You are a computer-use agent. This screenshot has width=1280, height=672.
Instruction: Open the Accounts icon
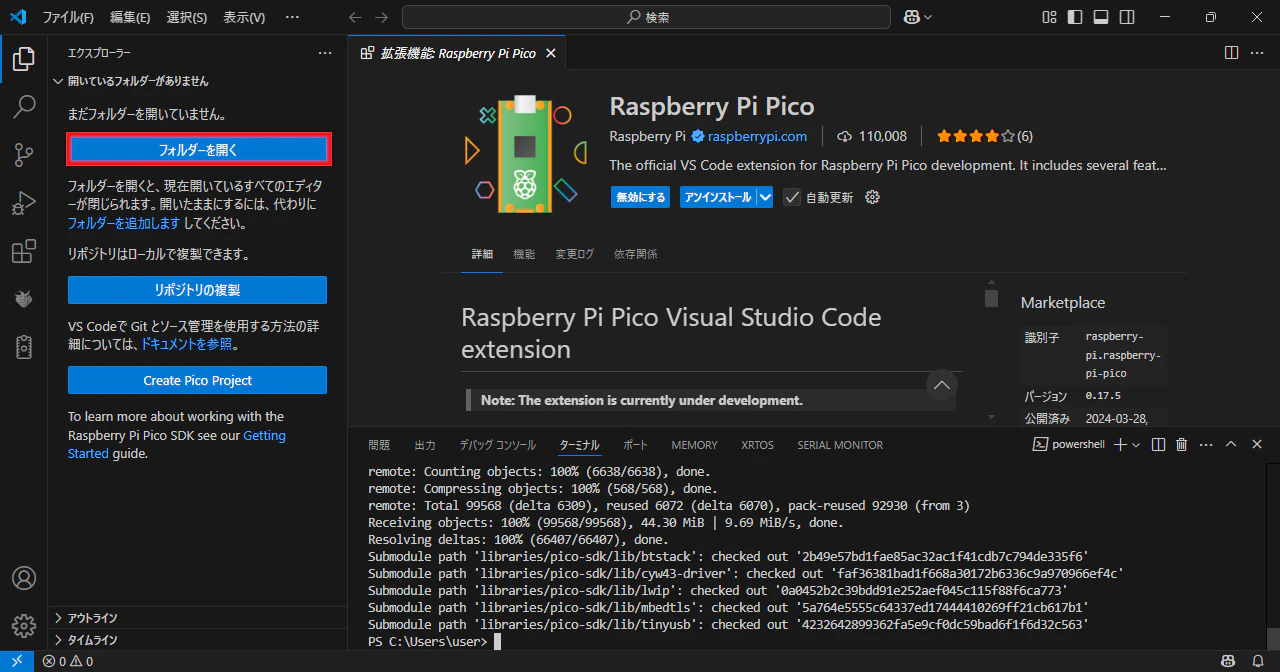[24, 579]
